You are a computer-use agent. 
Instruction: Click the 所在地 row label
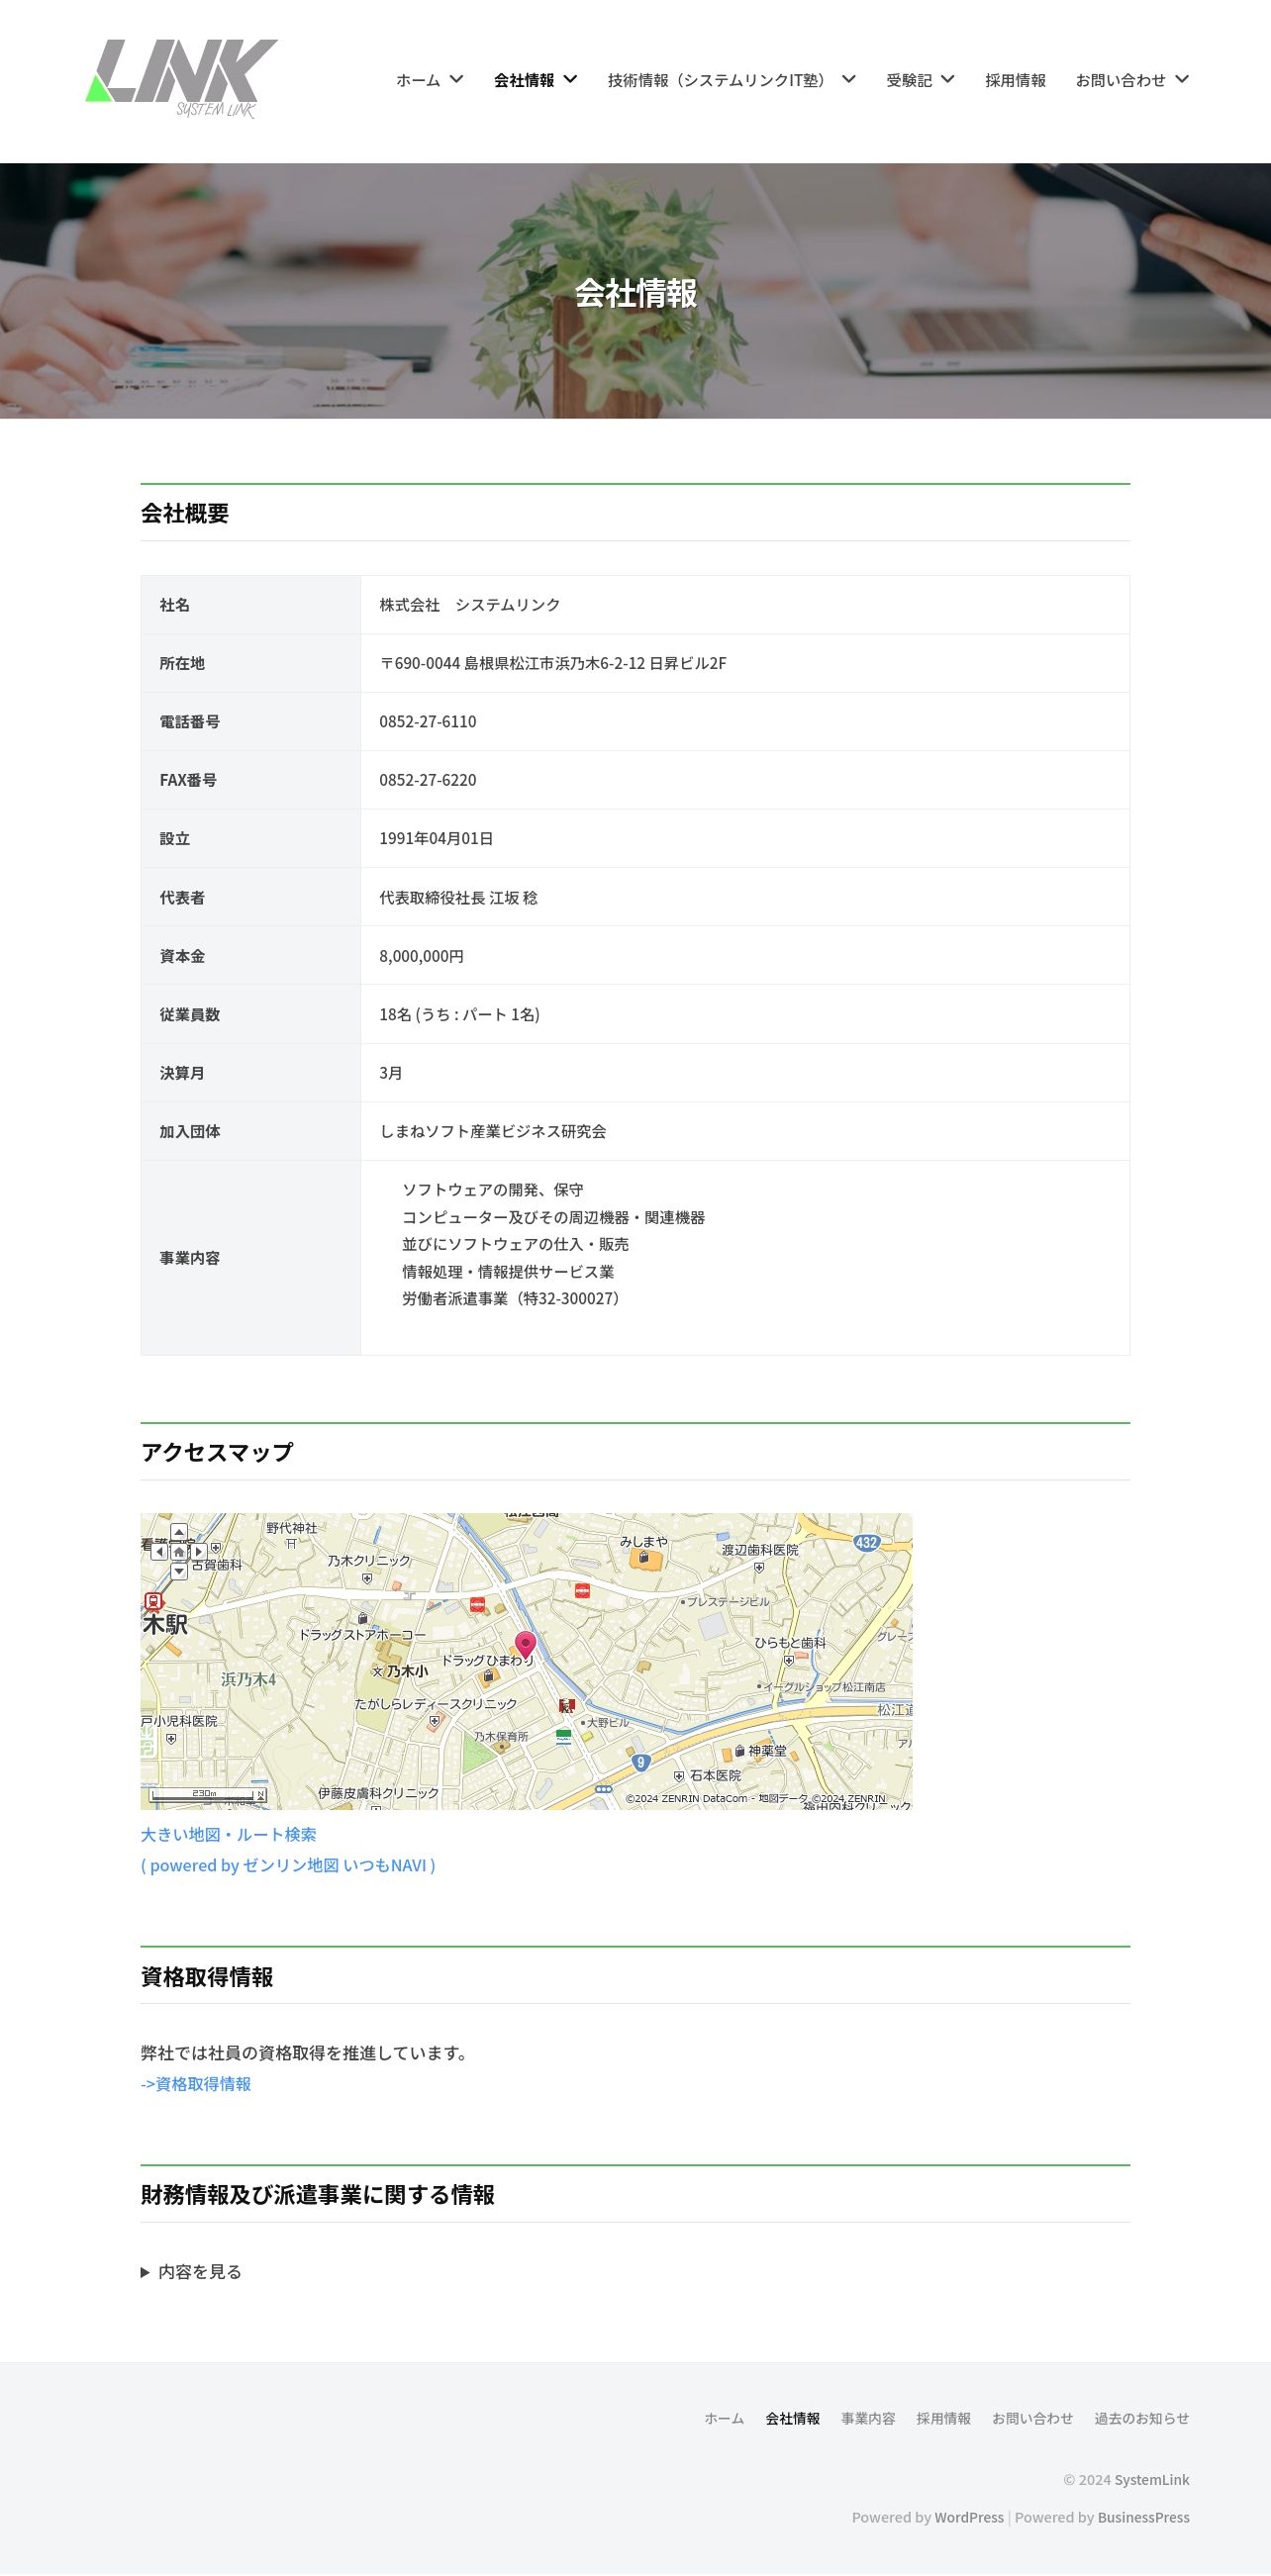click(x=182, y=663)
